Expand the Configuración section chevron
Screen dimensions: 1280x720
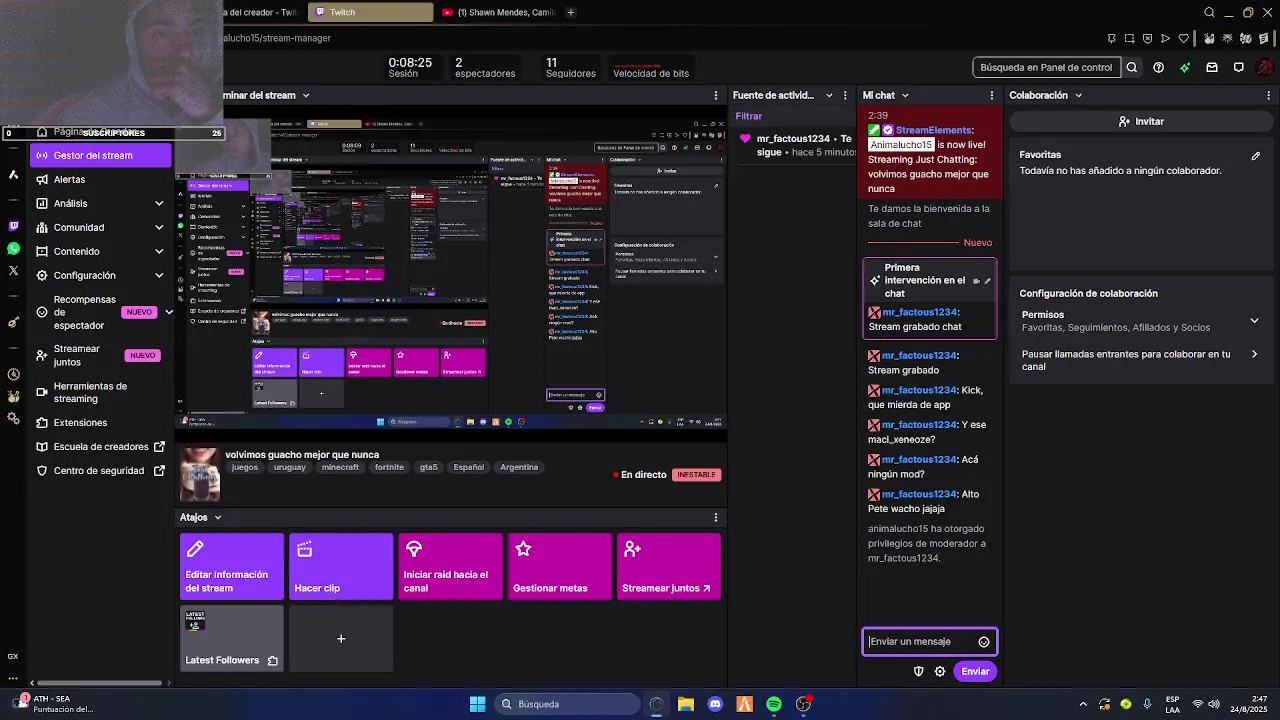(x=159, y=275)
